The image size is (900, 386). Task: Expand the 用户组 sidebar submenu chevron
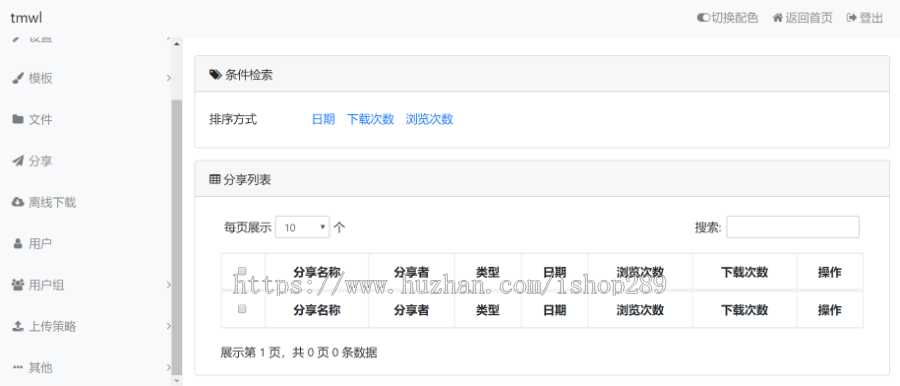point(169,285)
